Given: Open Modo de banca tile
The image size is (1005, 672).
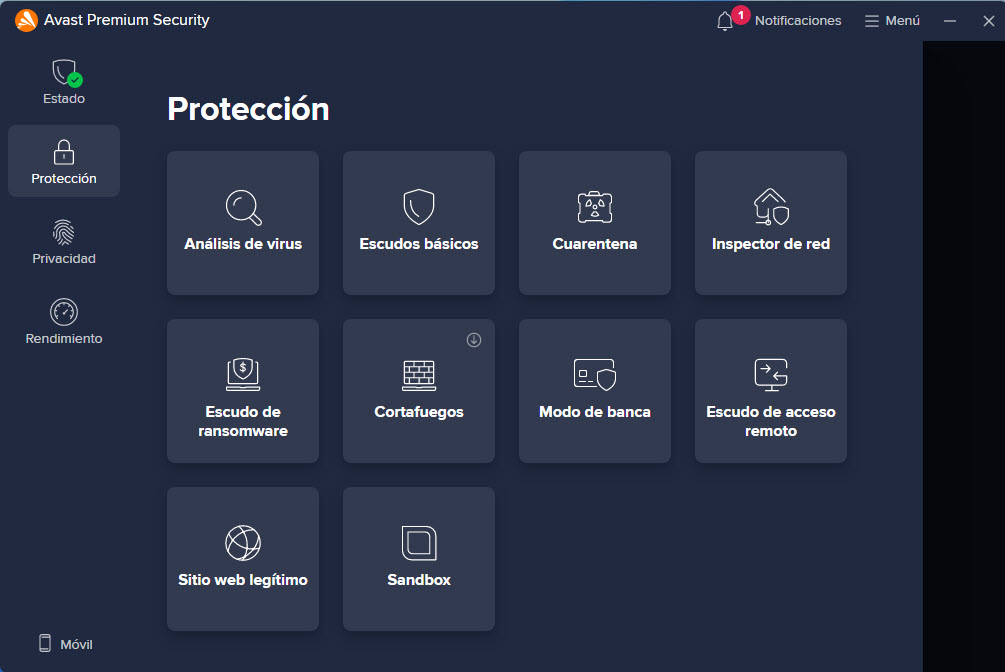Looking at the screenshot, I should pyautogui.click(x=595, y=391).
